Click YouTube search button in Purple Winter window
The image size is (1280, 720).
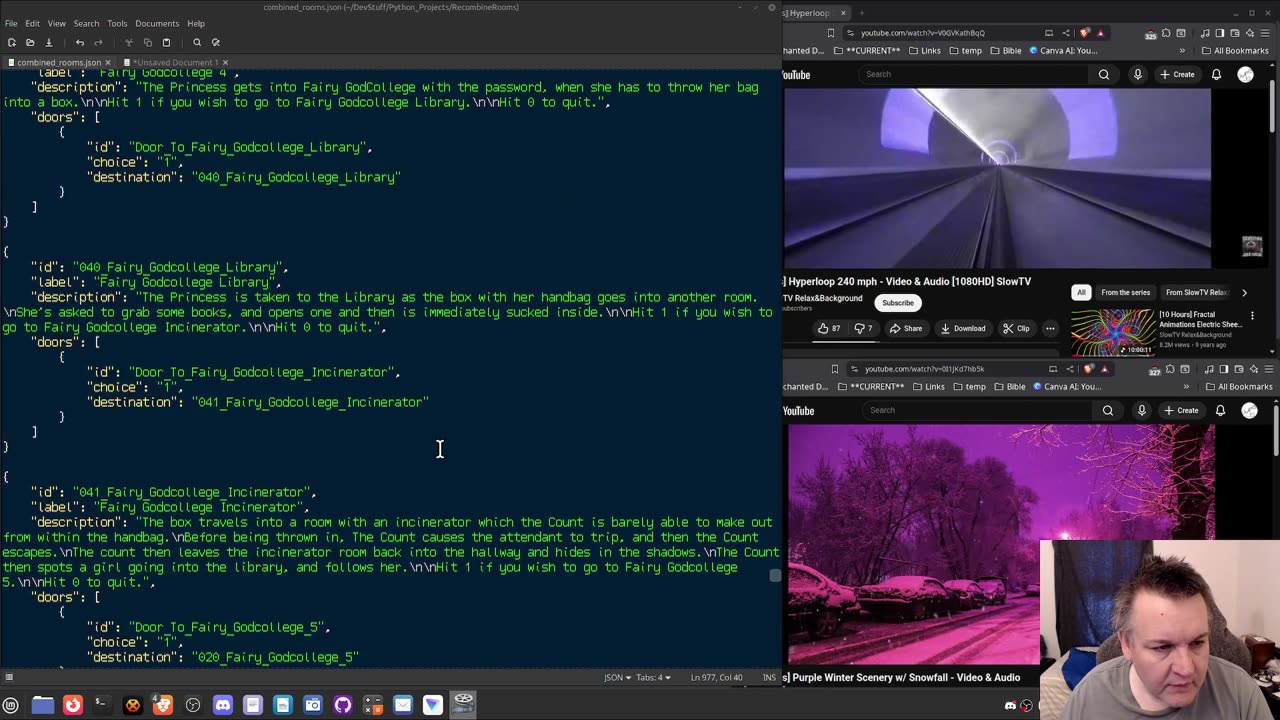click(x=1108, y=410)
